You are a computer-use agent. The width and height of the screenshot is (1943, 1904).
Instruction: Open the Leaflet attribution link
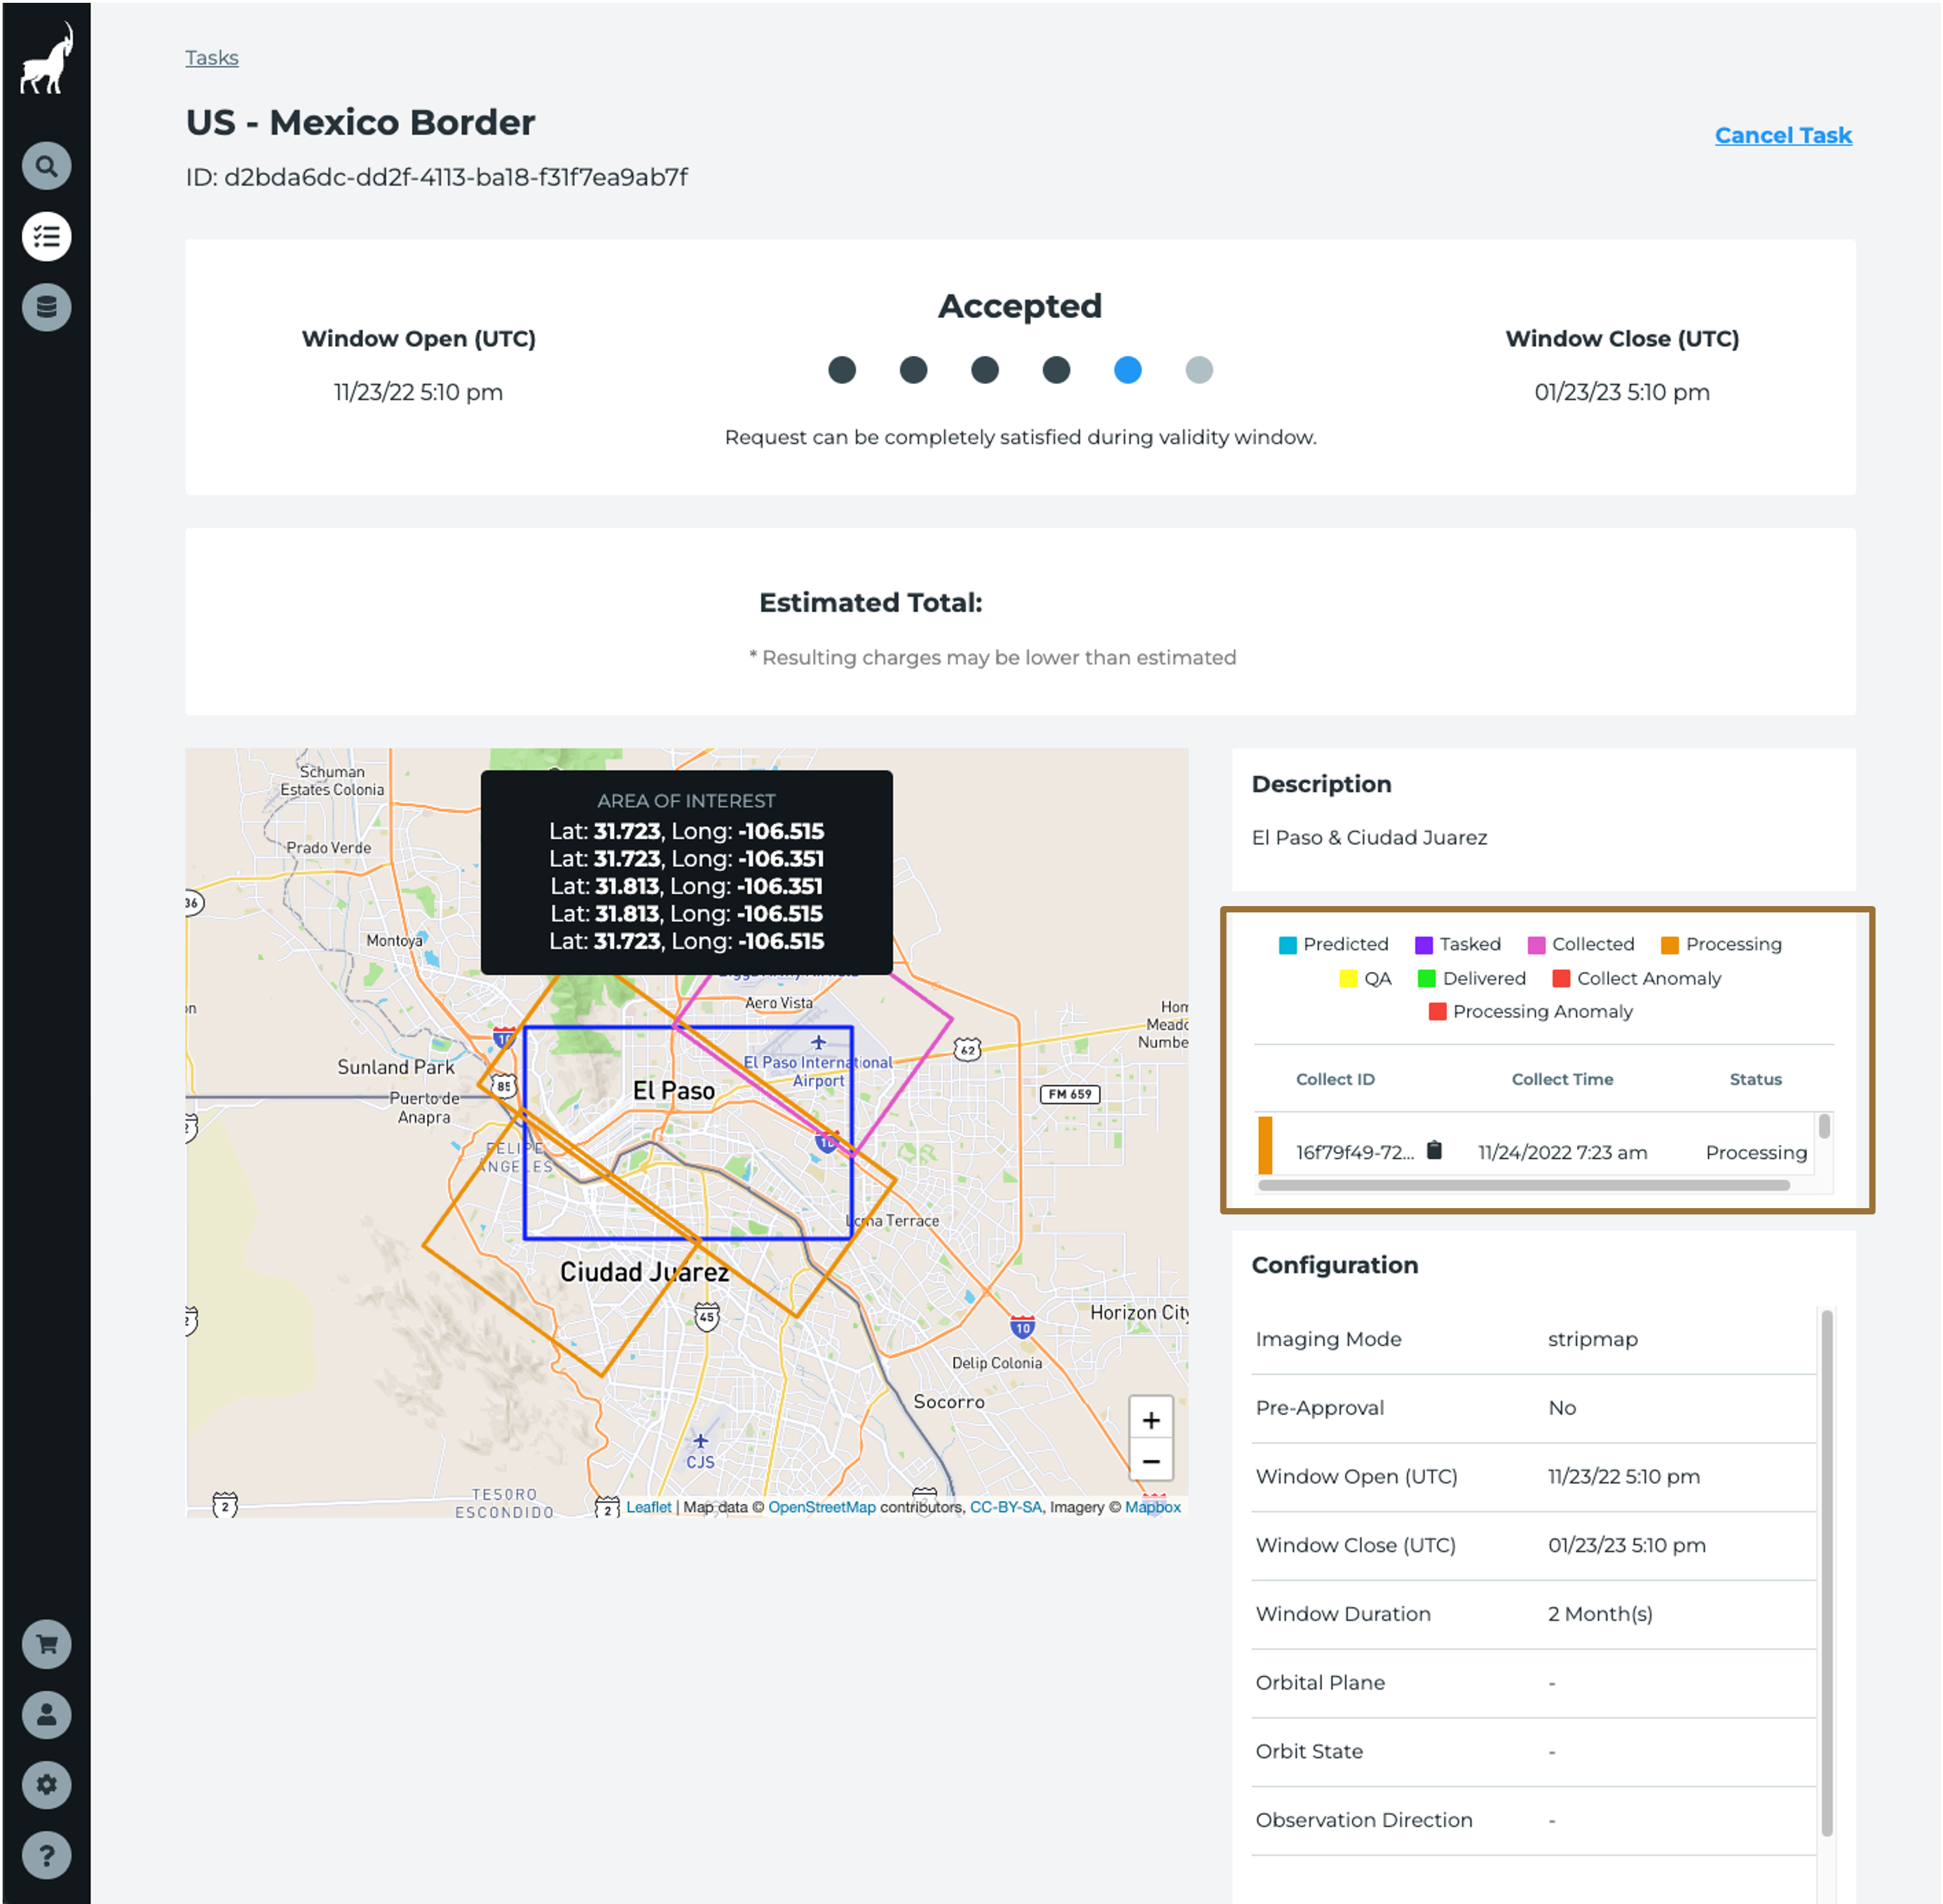(x=648, y=1507)
